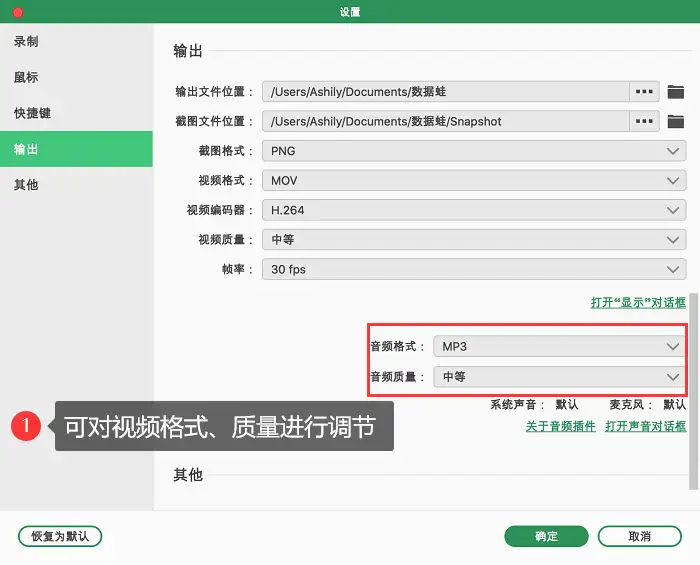Expand 帧率 30 fps dropdown

(474, 269)
